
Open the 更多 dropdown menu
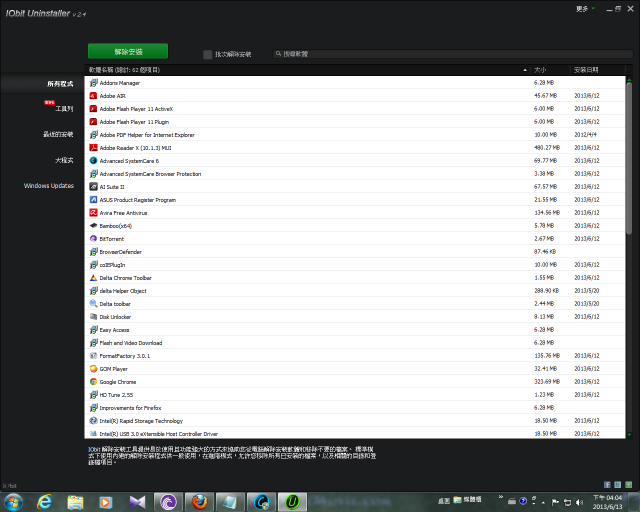pos(585,9)
